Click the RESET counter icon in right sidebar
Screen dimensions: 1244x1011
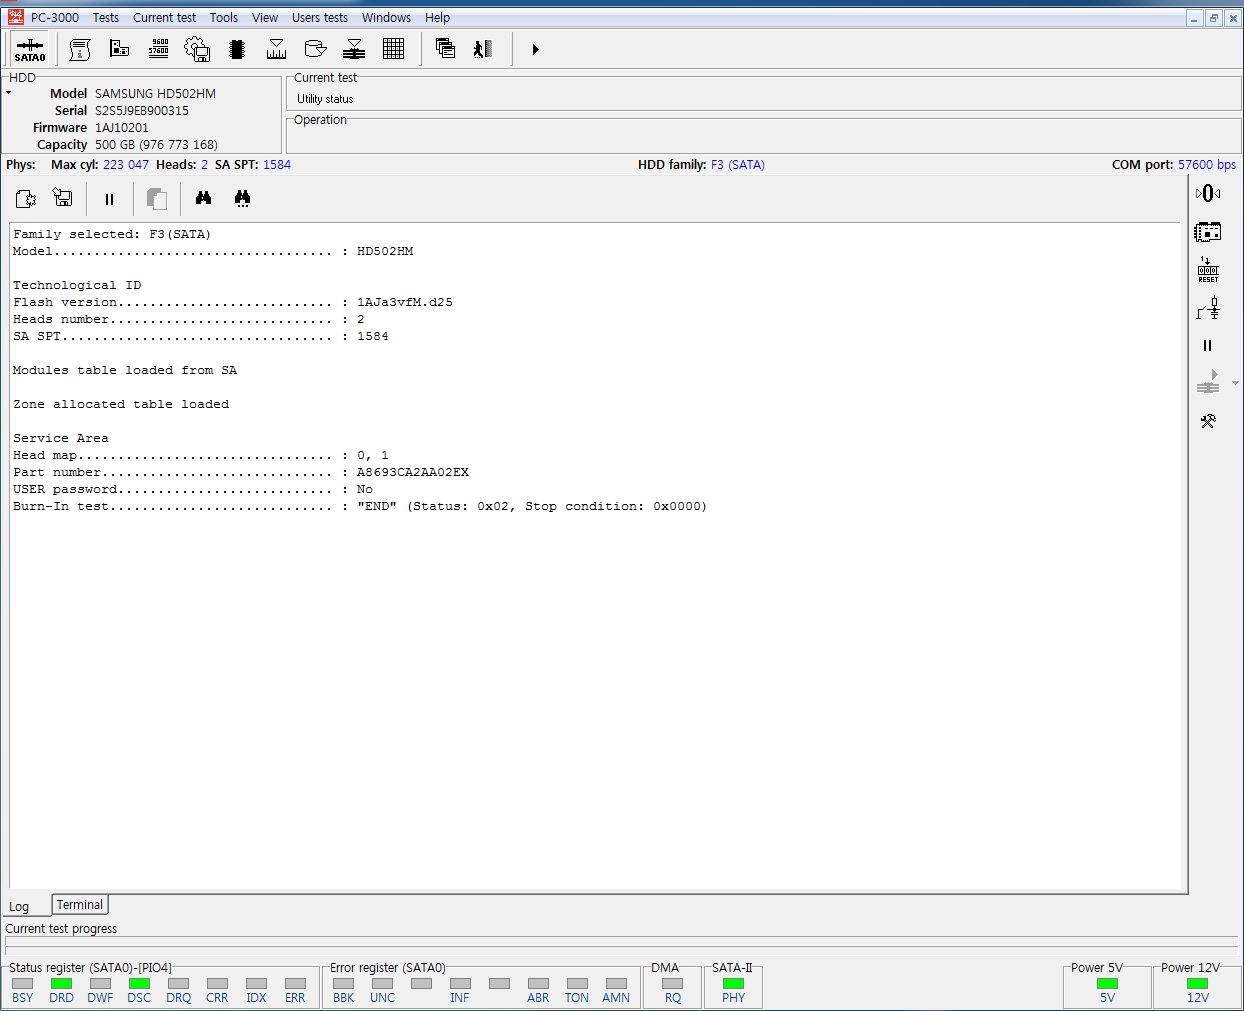coord(1208,270)
